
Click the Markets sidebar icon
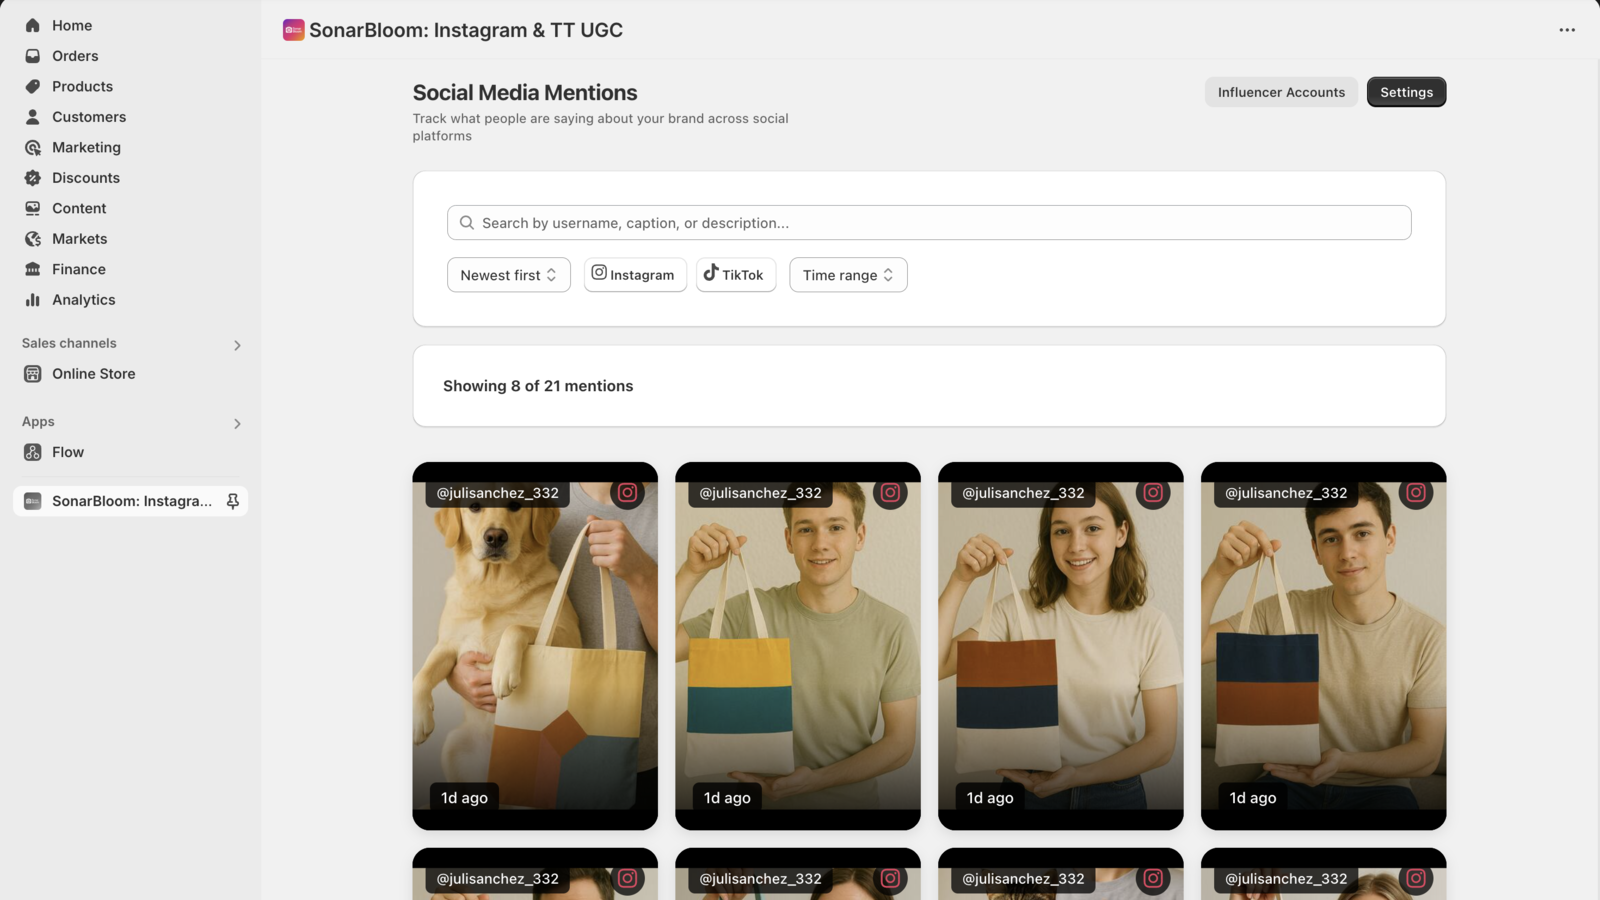point(33,238)
